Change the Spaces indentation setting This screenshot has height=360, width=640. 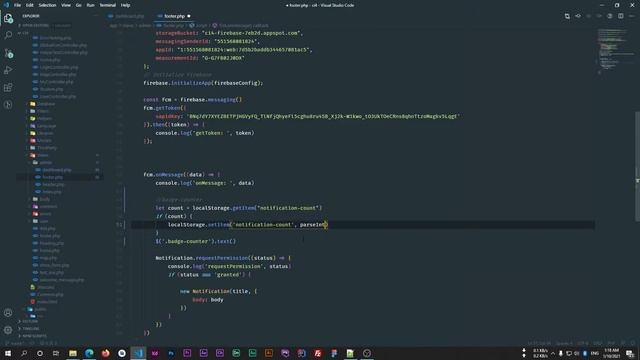pyautogui.click(x=564, y=343)
